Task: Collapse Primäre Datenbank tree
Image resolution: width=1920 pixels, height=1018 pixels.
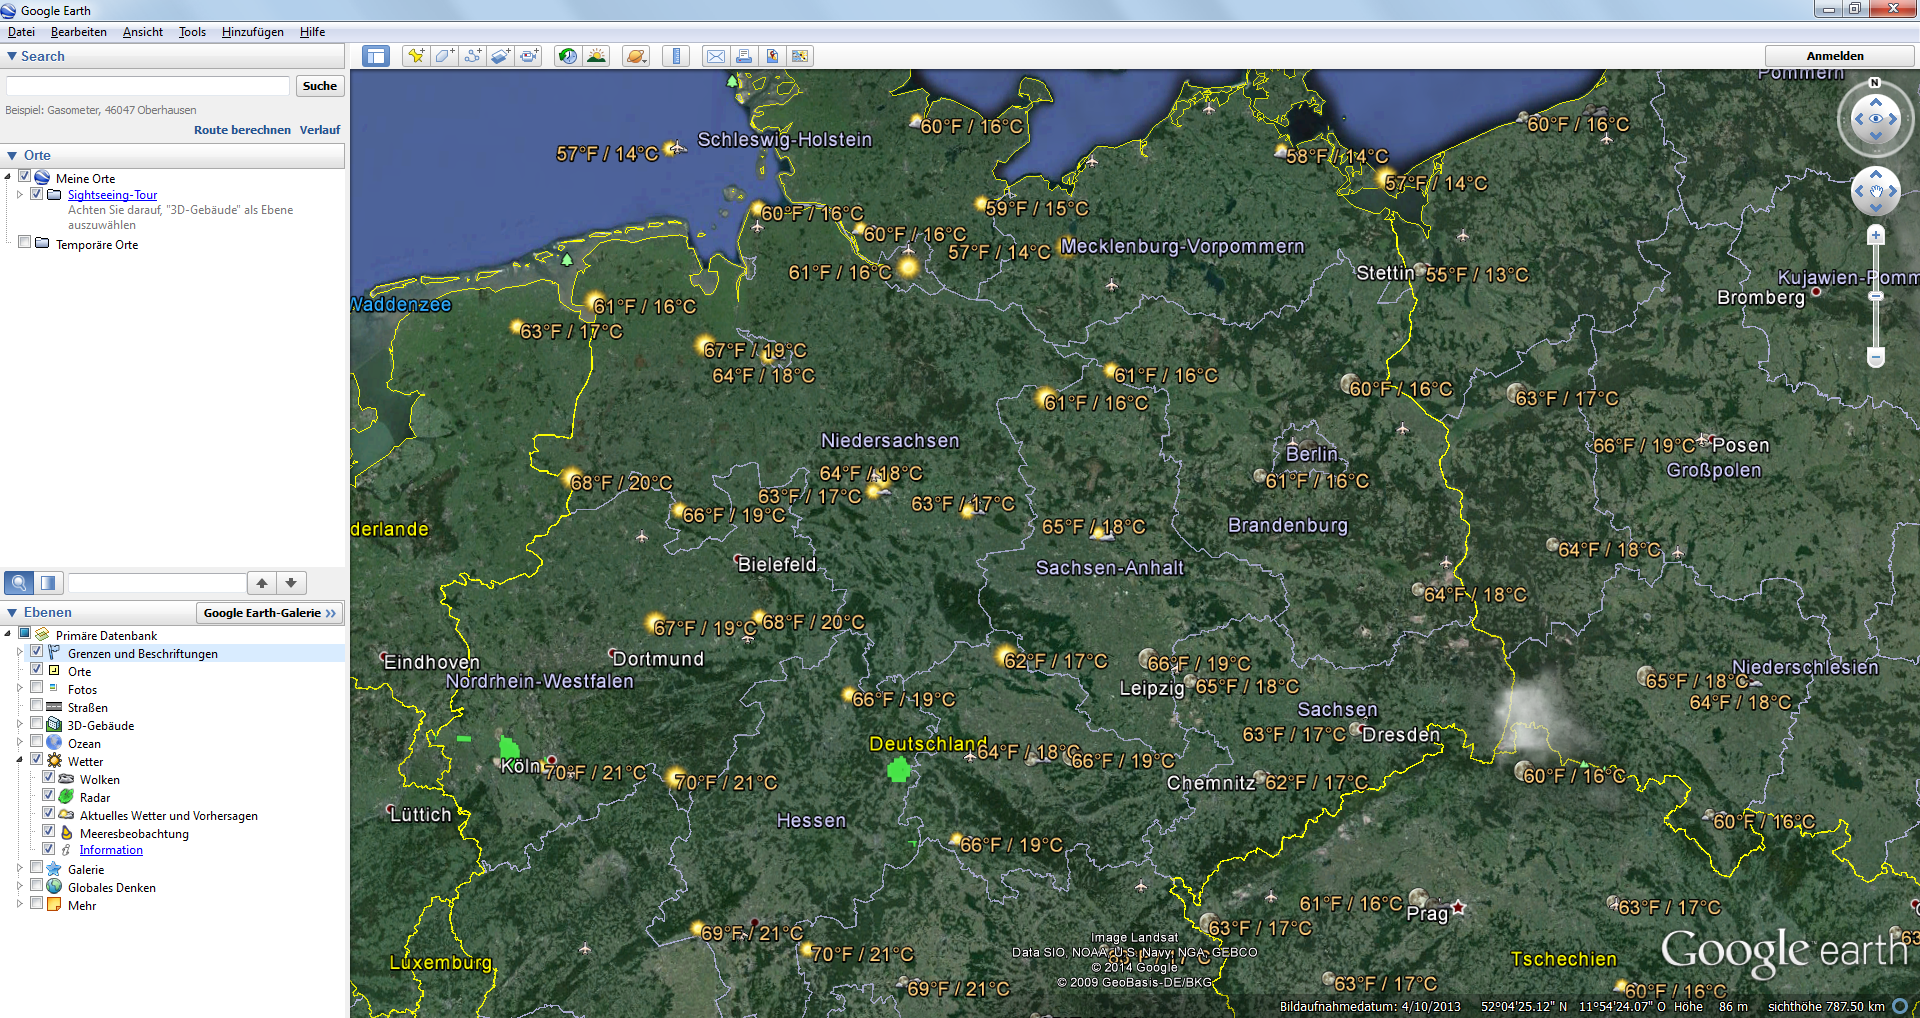Action: tap(7, 634)
